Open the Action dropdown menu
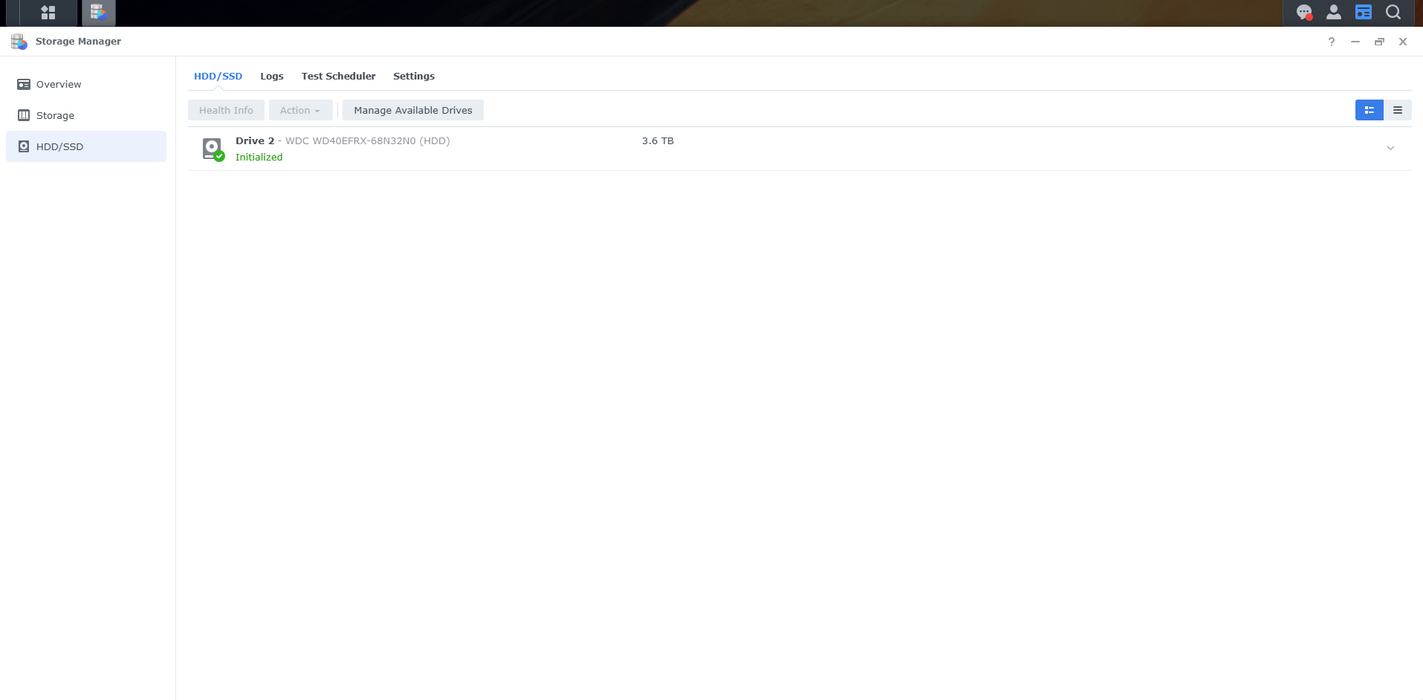The width and height of the screenshot is (1423, 700). point(300,110)
